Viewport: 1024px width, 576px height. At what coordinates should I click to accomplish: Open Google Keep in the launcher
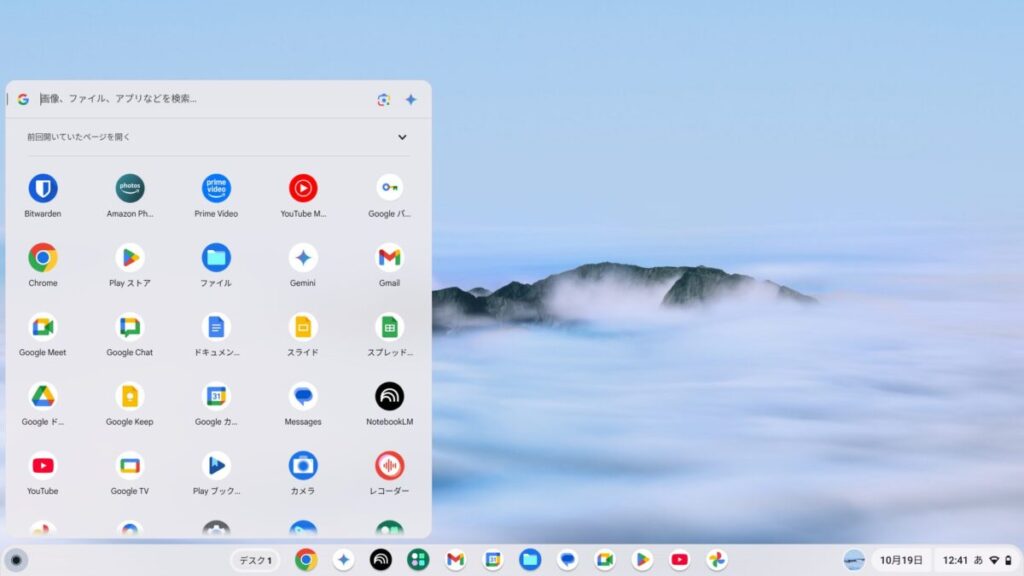coord(129,397)
